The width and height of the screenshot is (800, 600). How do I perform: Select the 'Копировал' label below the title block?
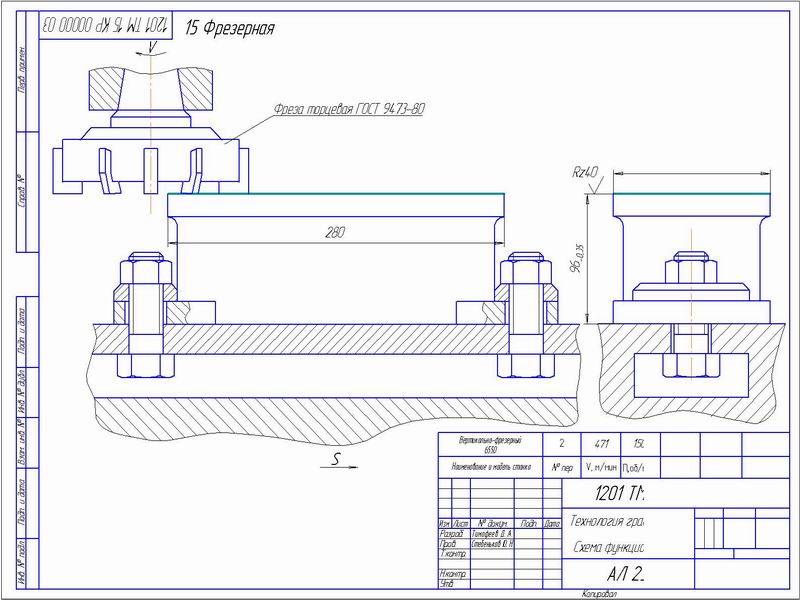tap(599, 594)
